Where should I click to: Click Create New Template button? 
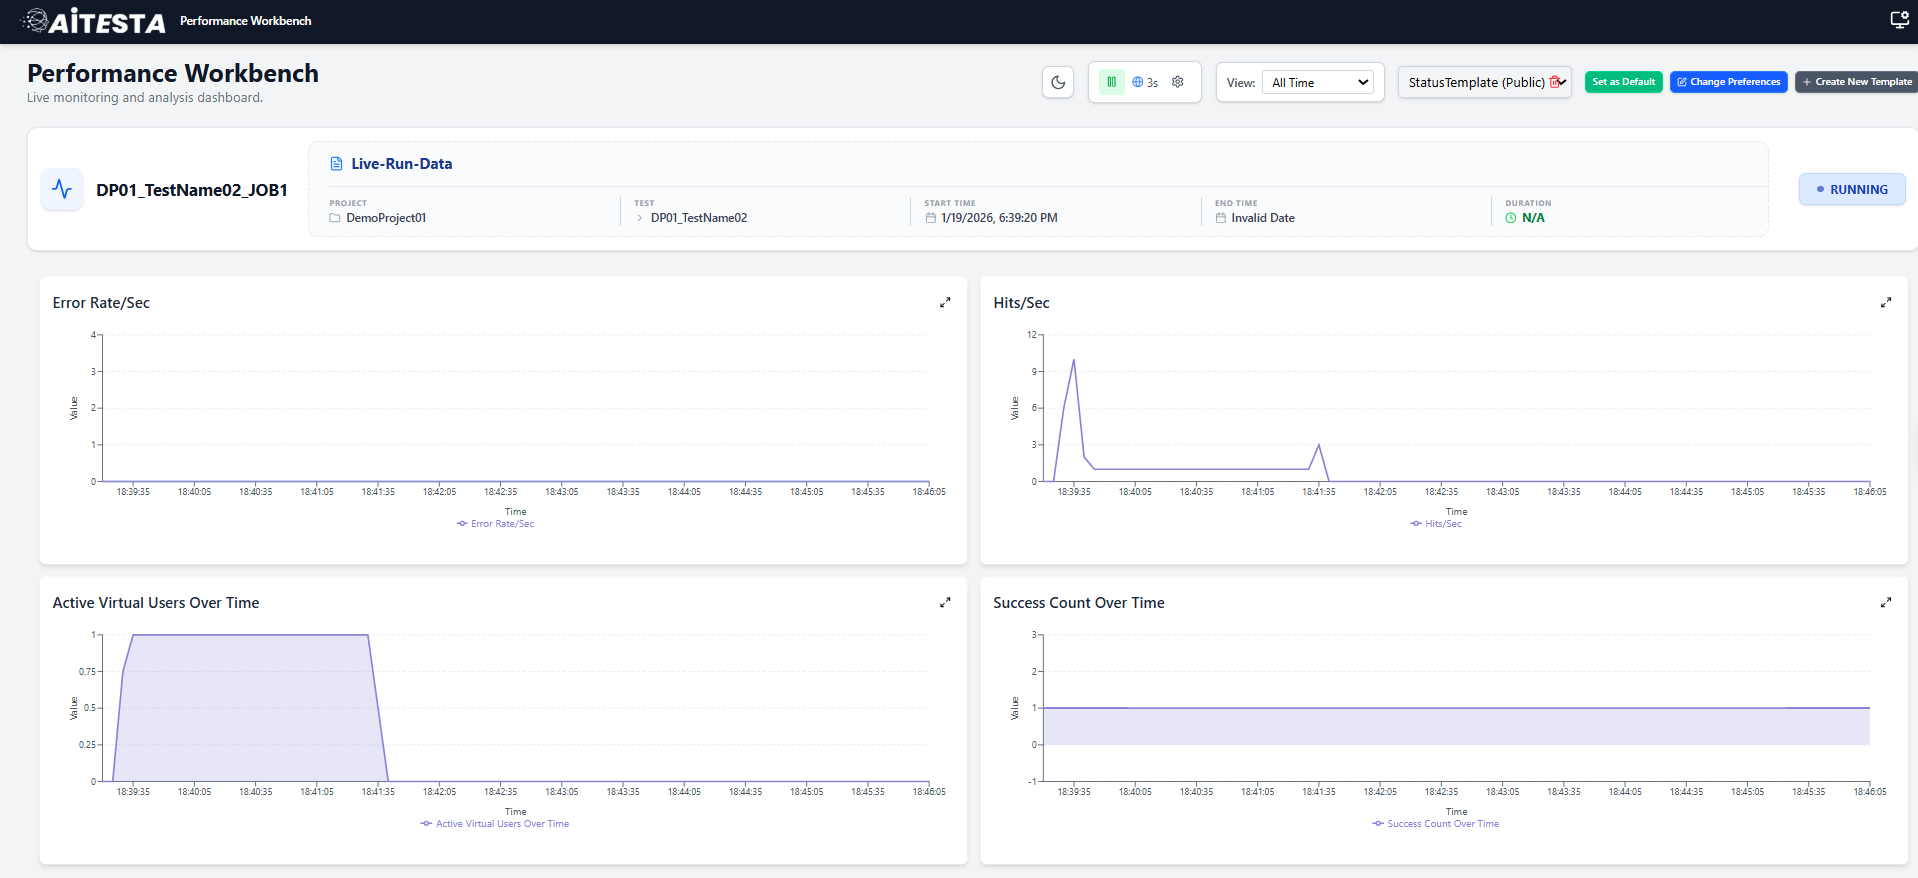(1857, 82)
